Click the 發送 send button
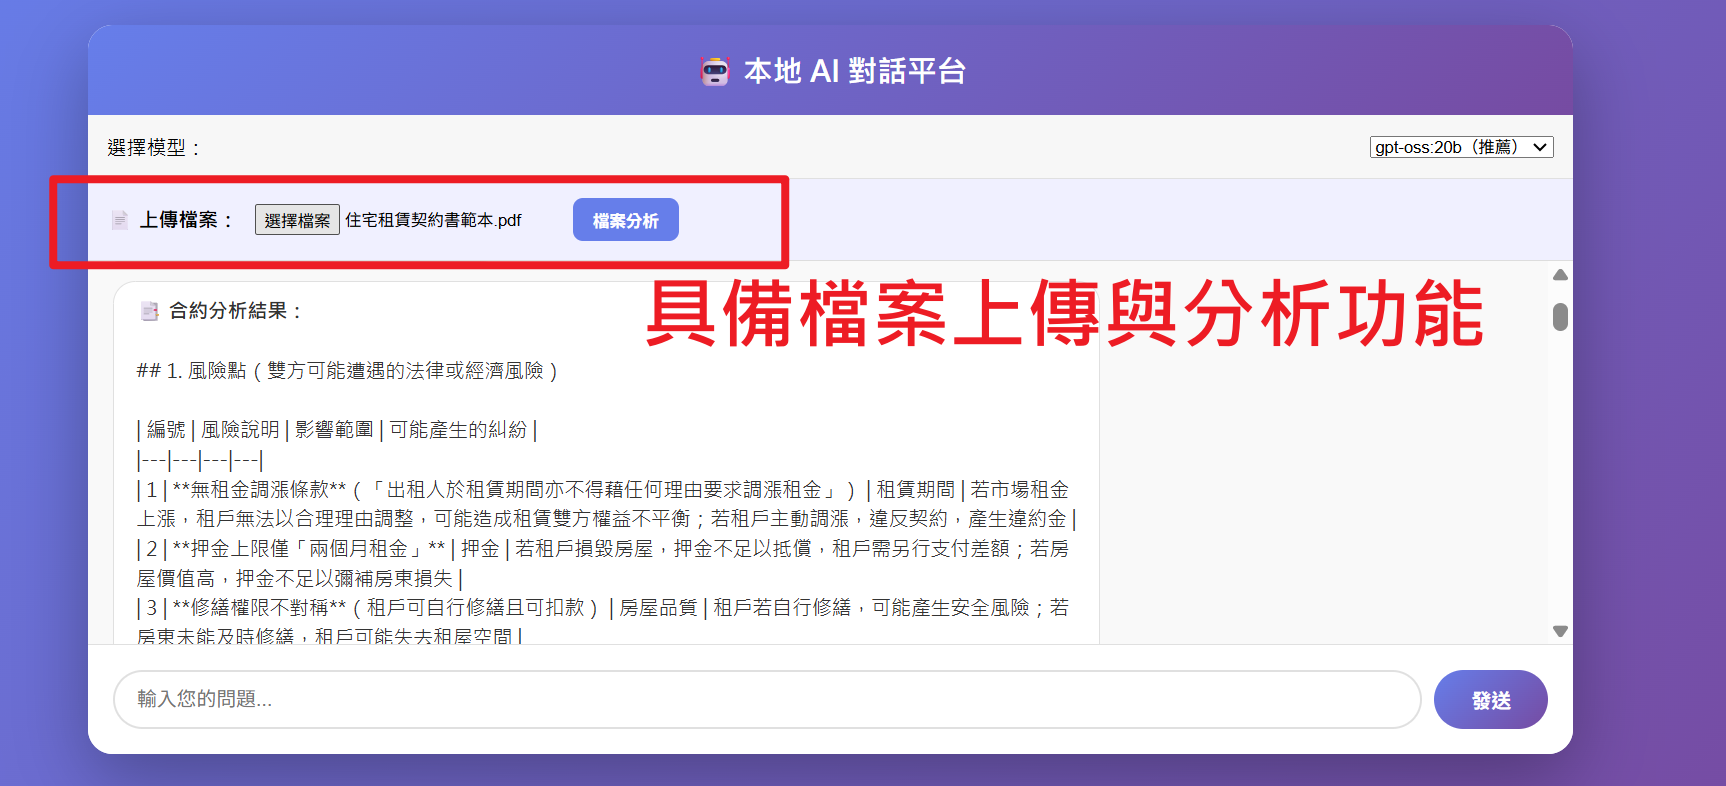This screenshot has height=786, width=1726. pos(1491,700)
